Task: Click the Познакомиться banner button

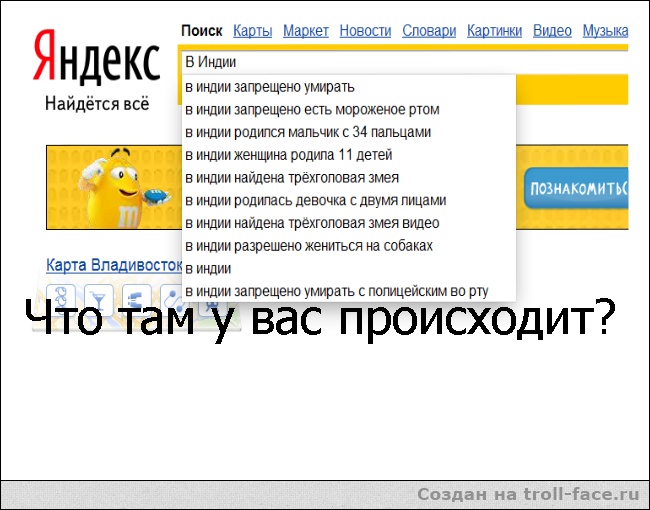Action: pos(576,188)
